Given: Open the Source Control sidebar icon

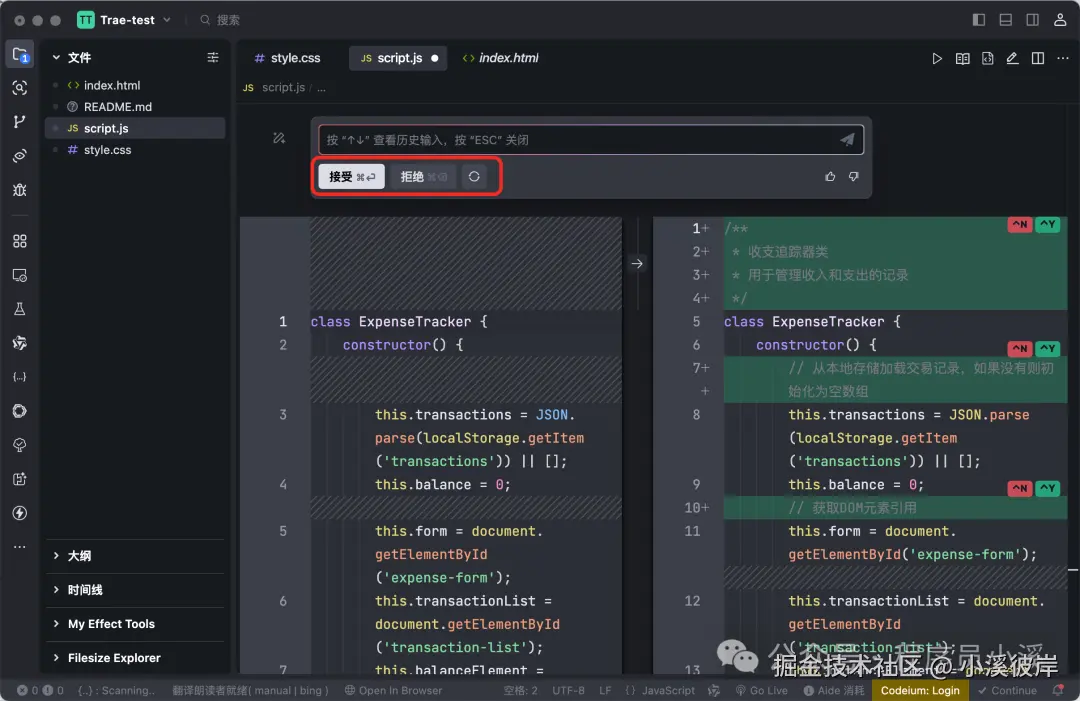Looking at the screenshot, I should click(19, 122).
